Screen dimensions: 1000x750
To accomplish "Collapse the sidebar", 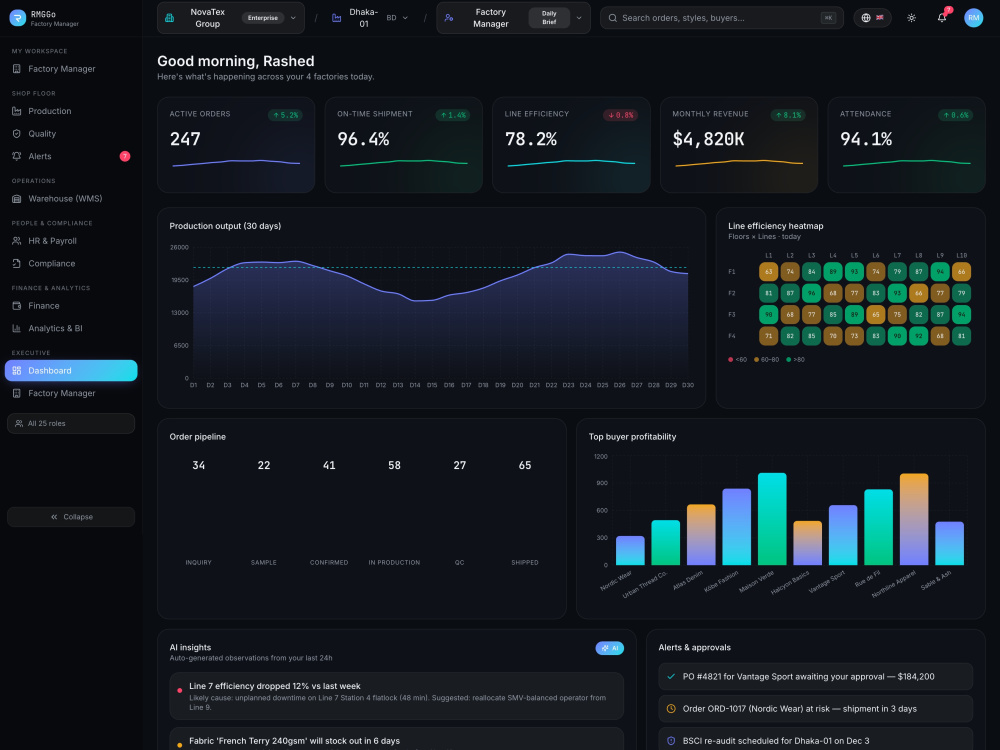I will point(71,517).
